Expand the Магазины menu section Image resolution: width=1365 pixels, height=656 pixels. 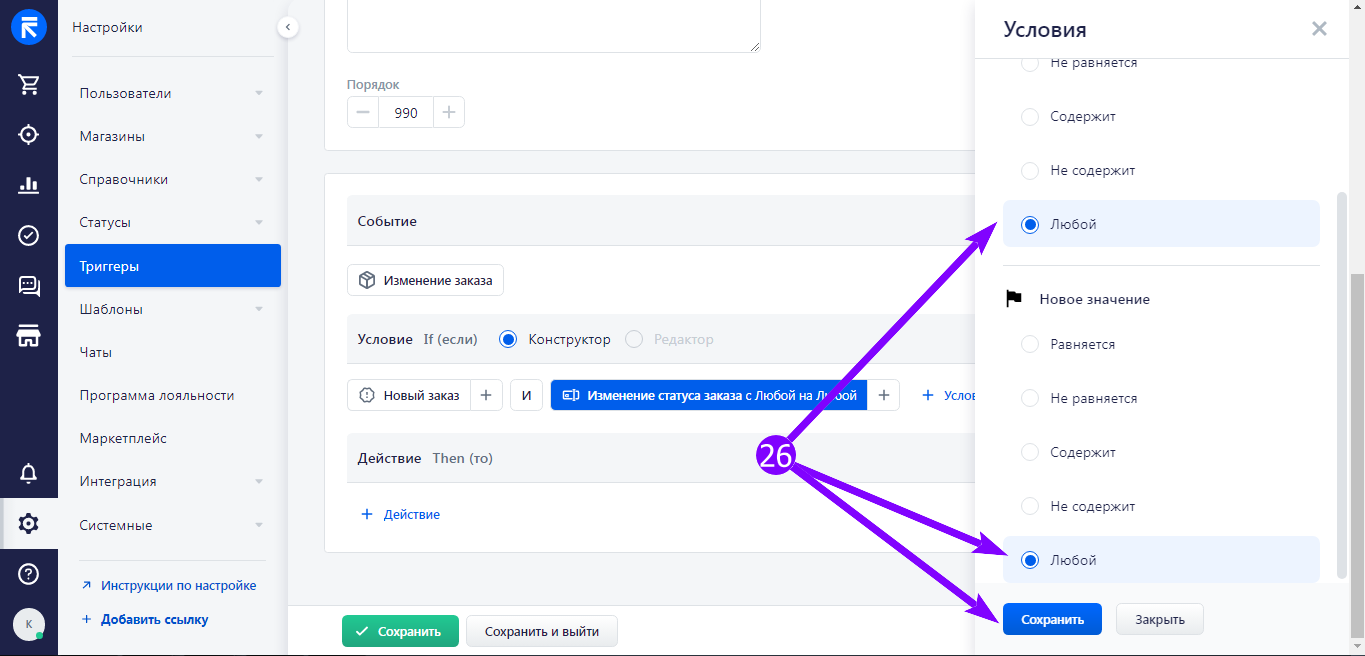(173, 136)
